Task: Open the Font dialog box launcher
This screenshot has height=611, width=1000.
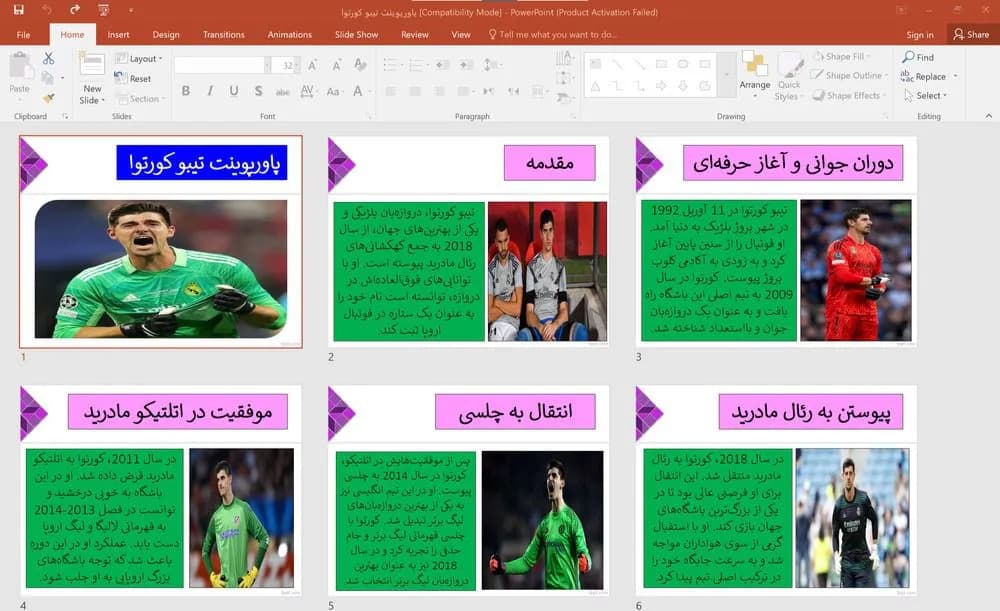Action: point(369,116)
